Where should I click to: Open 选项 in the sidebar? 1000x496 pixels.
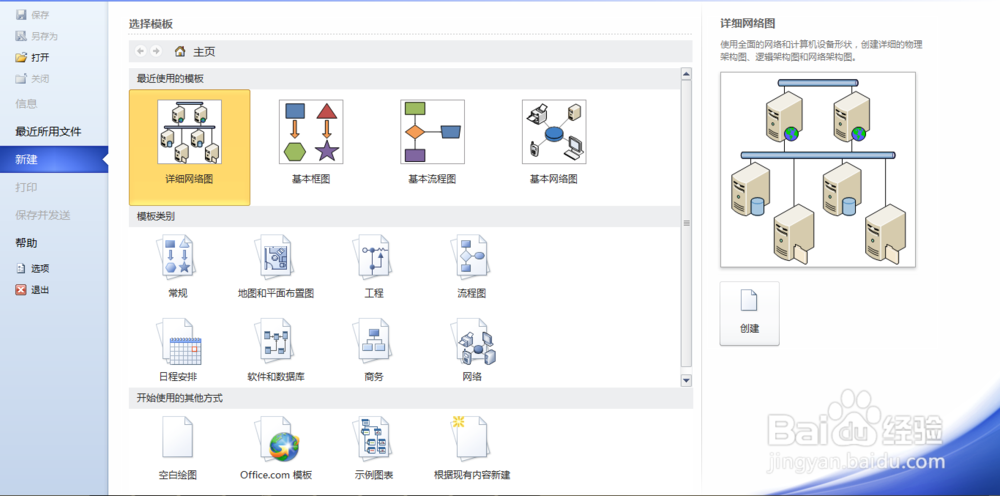[33, 268]
